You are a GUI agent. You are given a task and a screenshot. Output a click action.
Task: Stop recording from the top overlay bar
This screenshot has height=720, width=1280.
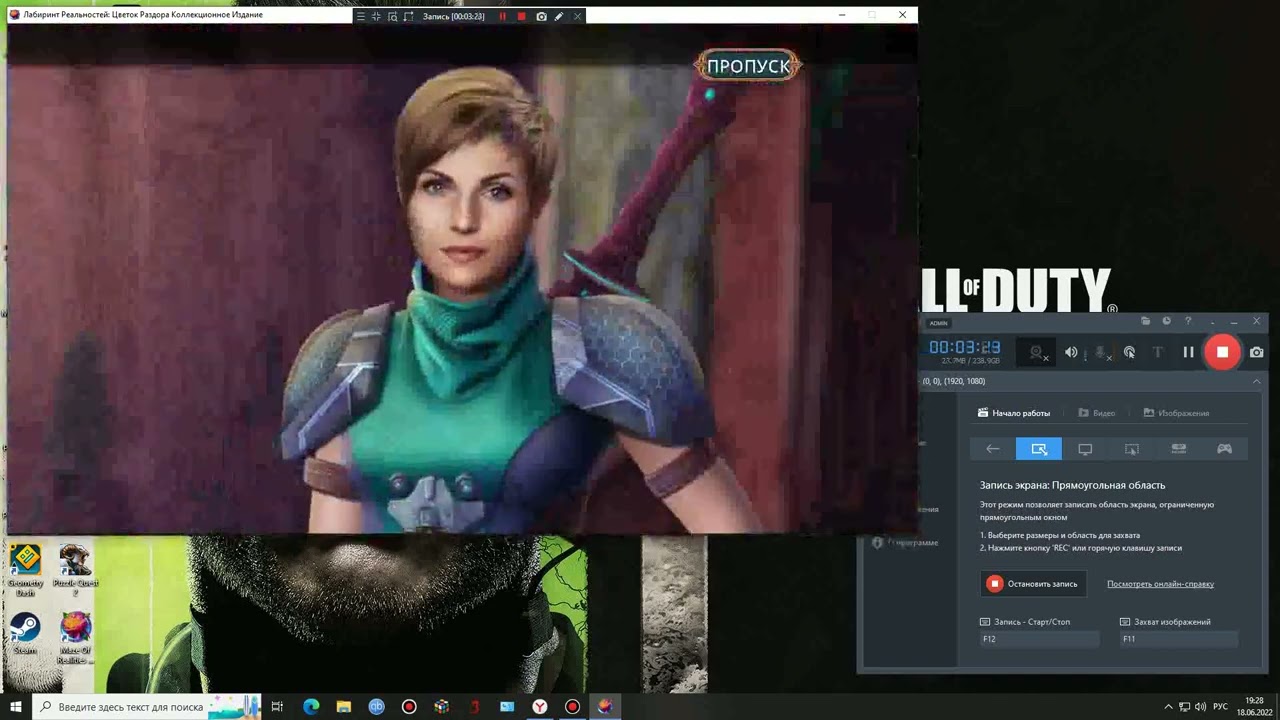click(521, 16)
